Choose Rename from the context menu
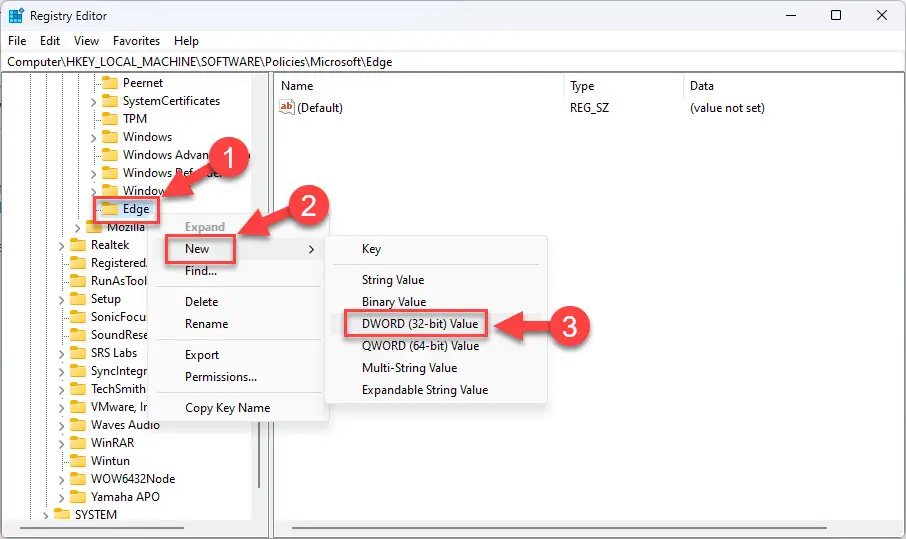This screenshot has width=906, height=539. pos(239,324)
